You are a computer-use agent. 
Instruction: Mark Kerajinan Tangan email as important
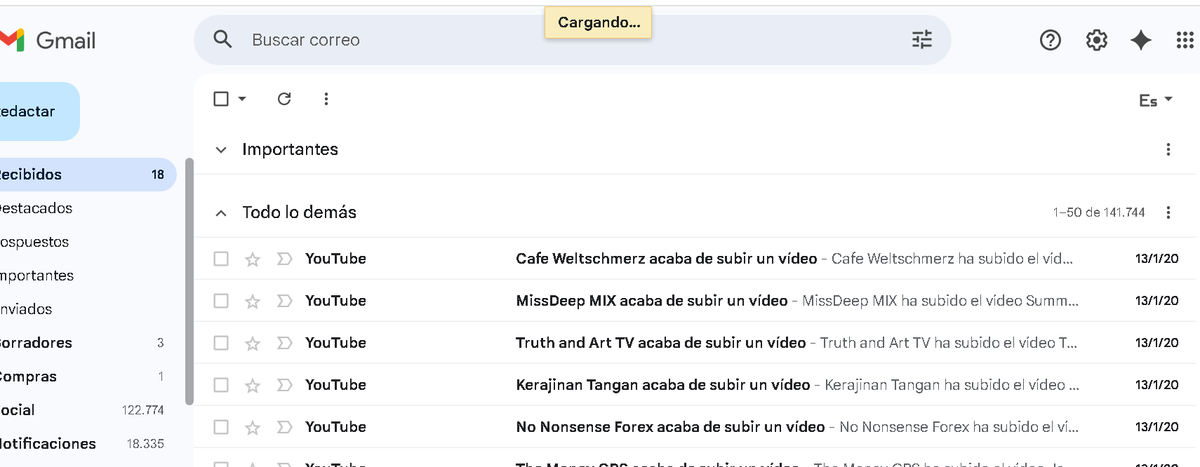coord(284,385)
